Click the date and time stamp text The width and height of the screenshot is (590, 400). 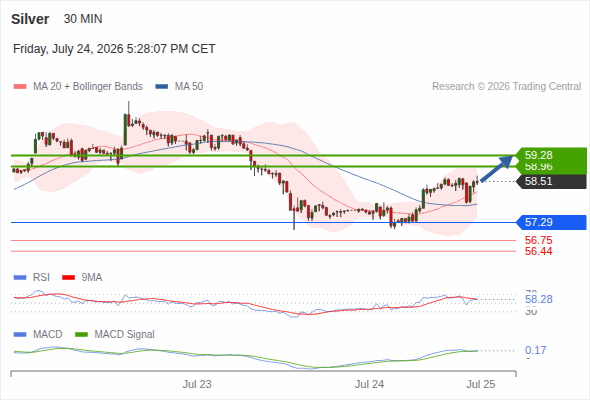(114, 49)
